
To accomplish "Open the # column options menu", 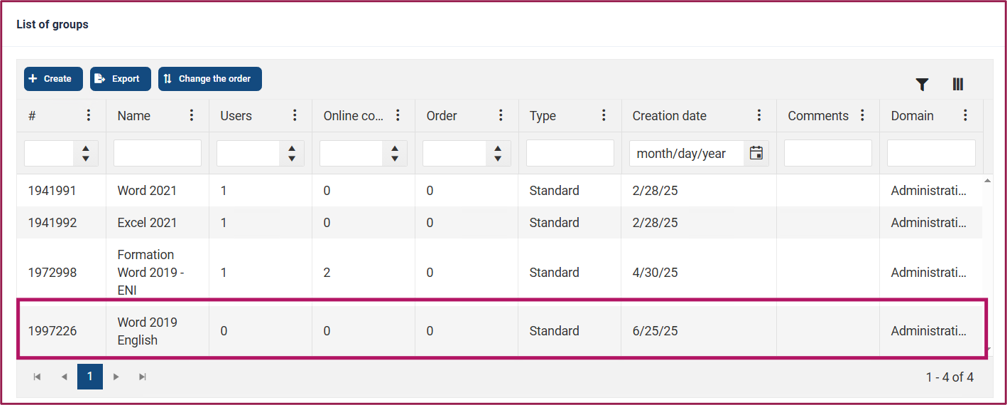I will tap(89, 116).
